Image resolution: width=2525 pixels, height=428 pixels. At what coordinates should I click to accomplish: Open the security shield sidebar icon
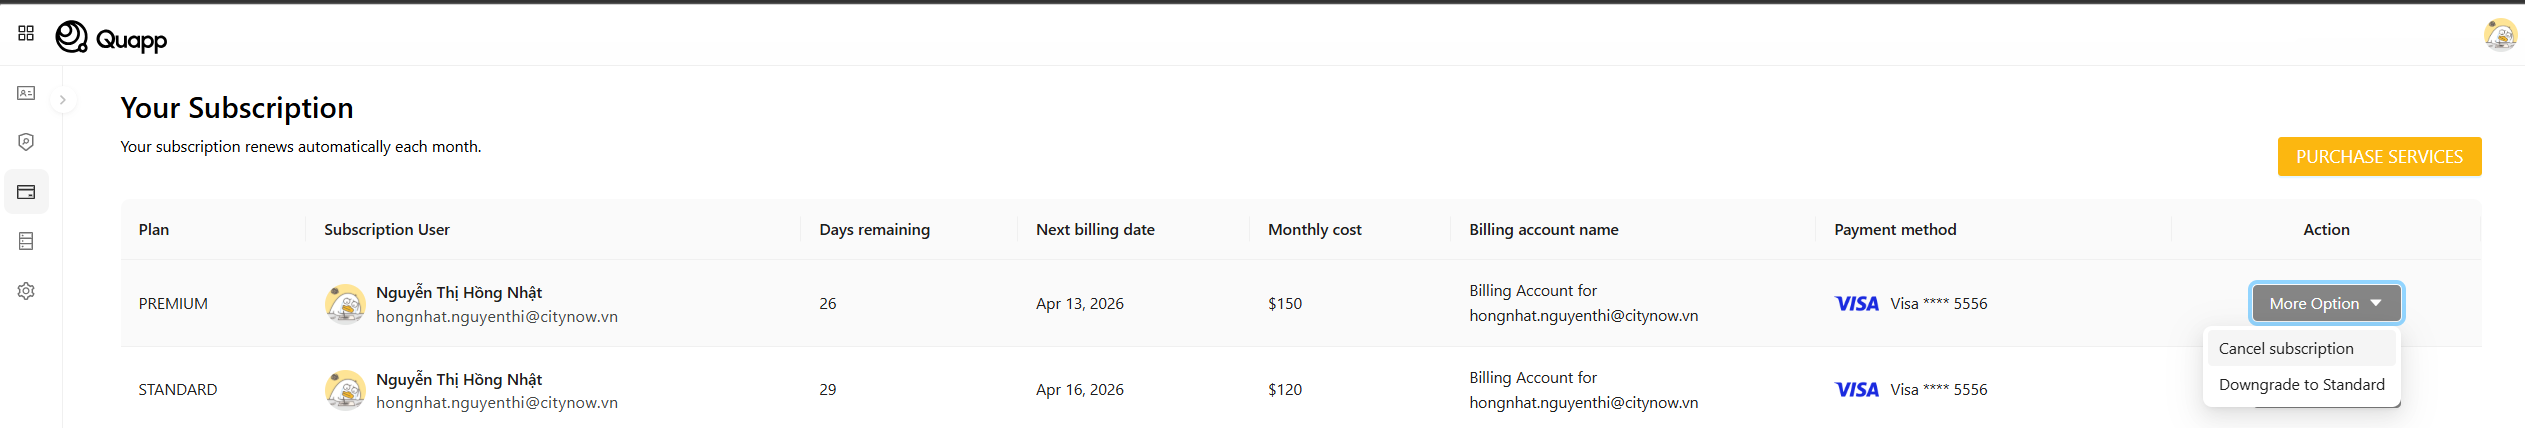(26, 142)
